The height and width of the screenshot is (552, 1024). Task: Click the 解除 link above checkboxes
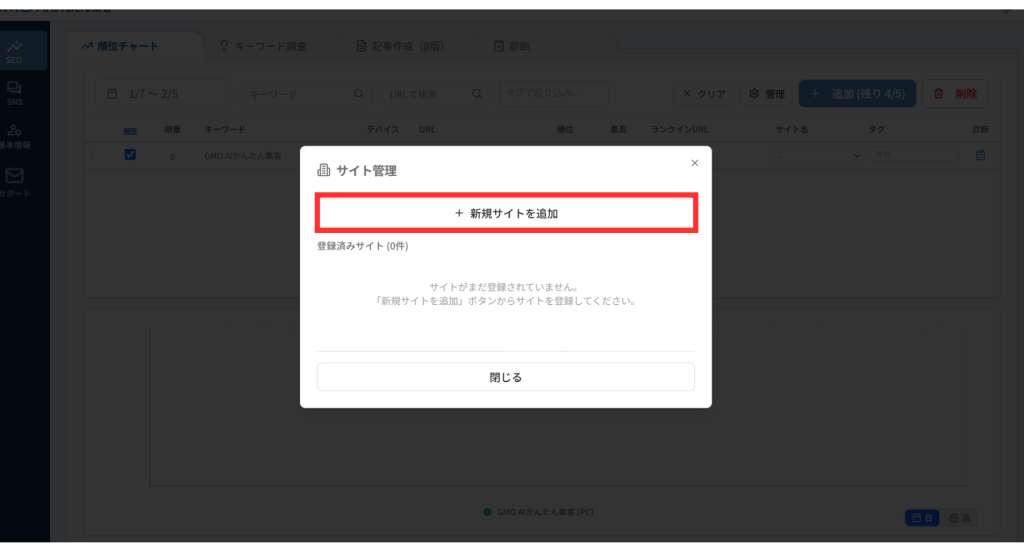coord(129,130)
